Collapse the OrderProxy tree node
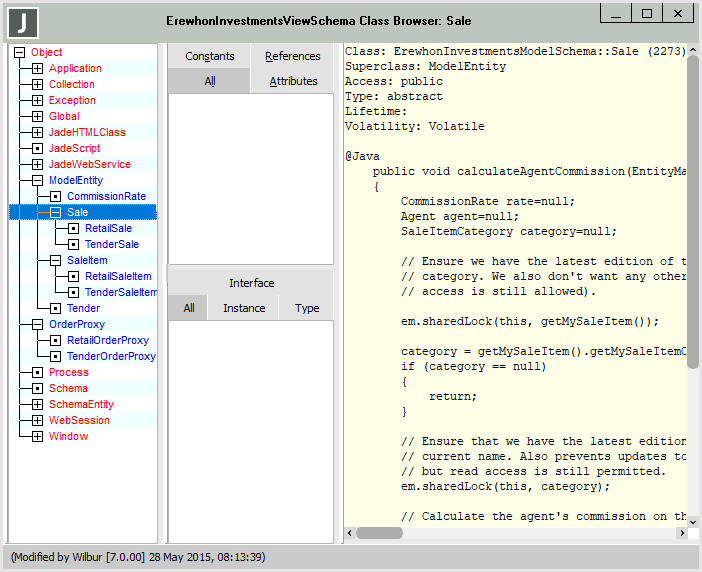Image resolution: width=702 pixels, height=572 pixels. point(37,325)
